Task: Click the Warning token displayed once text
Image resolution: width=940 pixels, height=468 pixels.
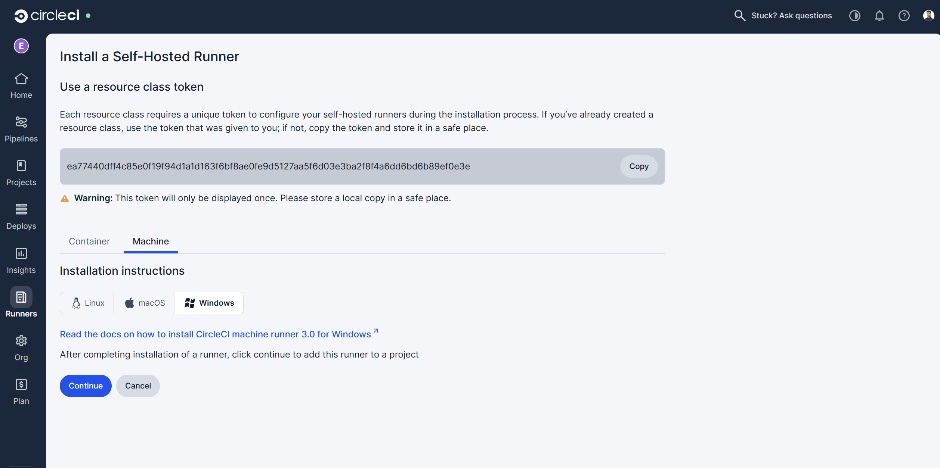Action: pos(262,198)
